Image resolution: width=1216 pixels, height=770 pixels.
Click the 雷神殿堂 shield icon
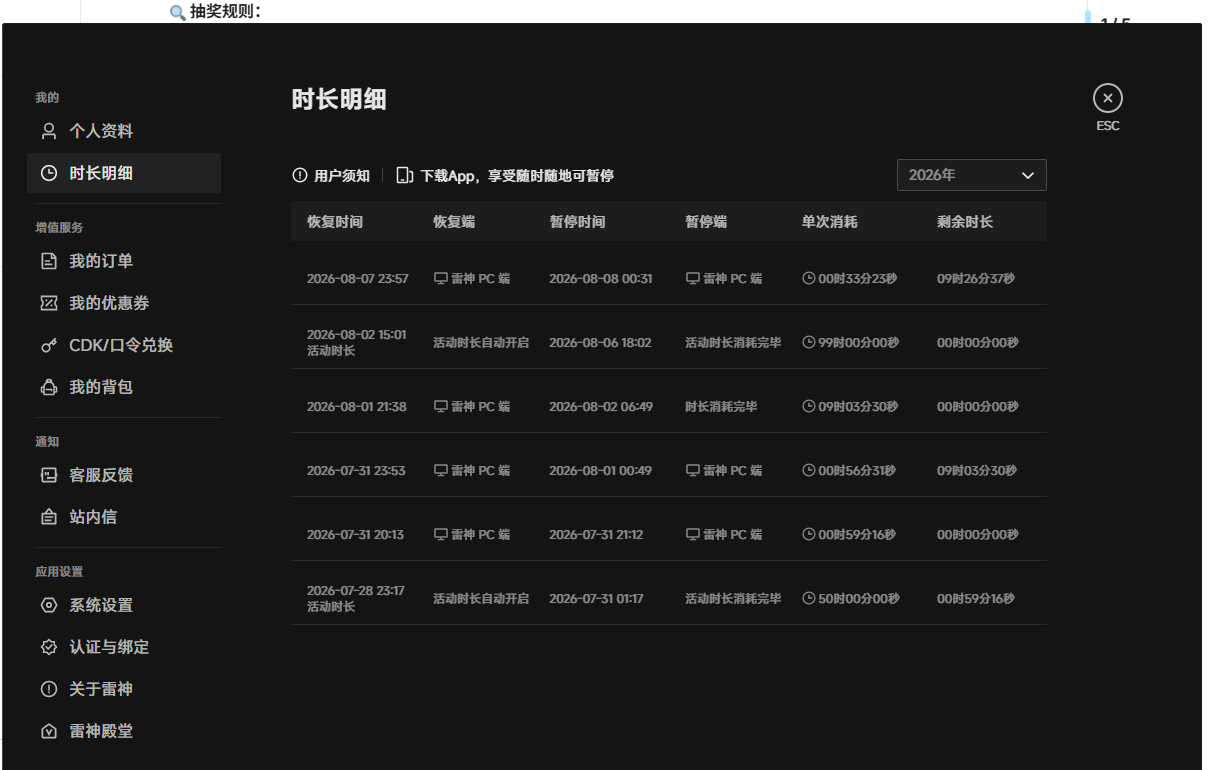(48, 731)
